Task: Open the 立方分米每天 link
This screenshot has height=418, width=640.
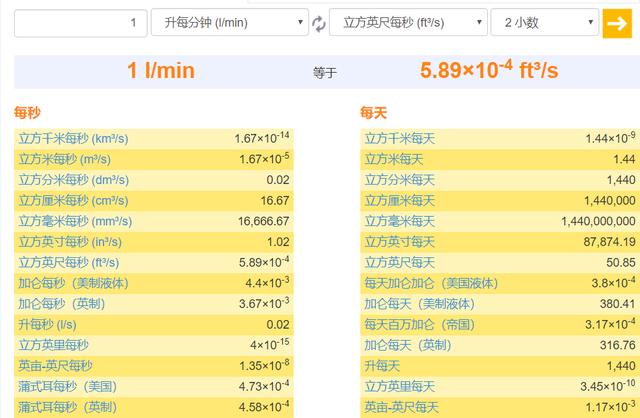Action: coord(400,180)
